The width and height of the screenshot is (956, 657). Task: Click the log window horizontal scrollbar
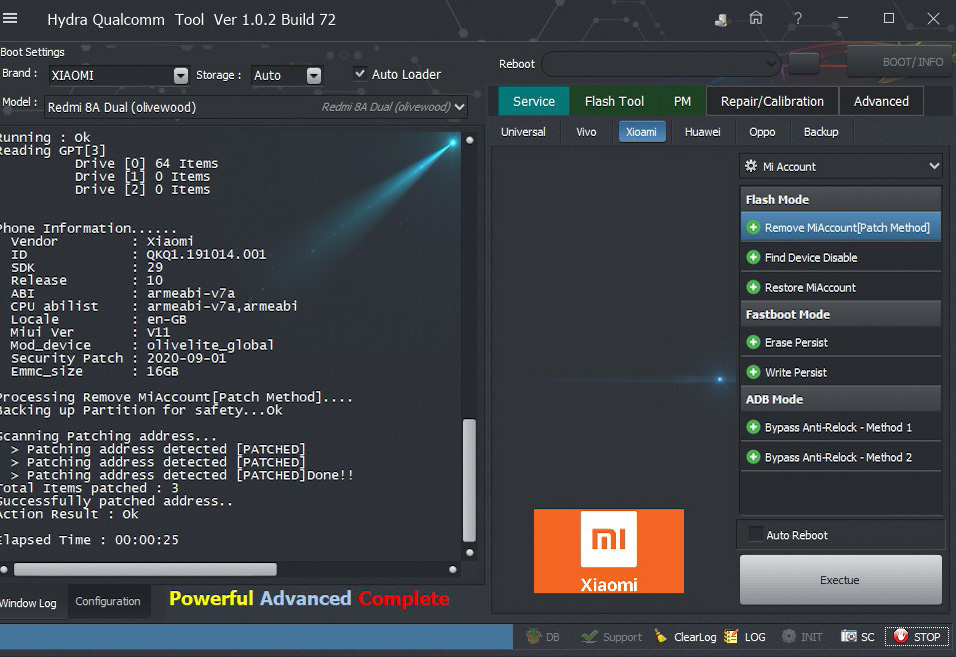tap(145, 569)
